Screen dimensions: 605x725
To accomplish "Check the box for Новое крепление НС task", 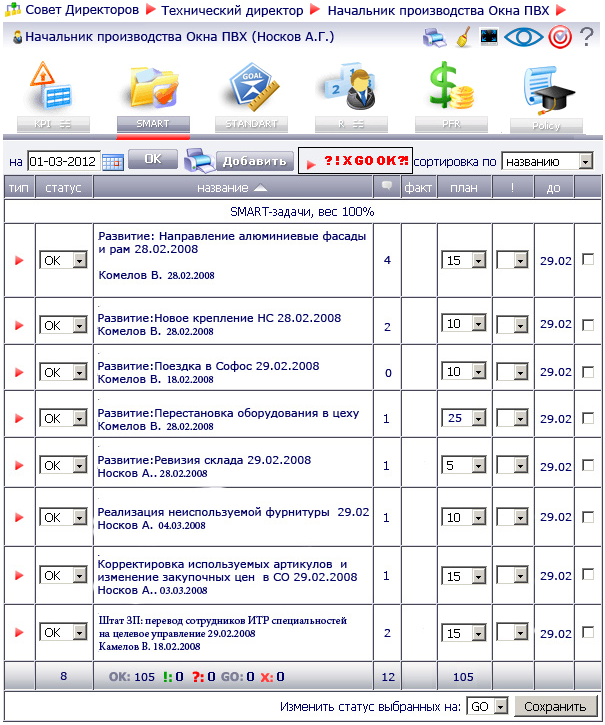I will 588,325.
